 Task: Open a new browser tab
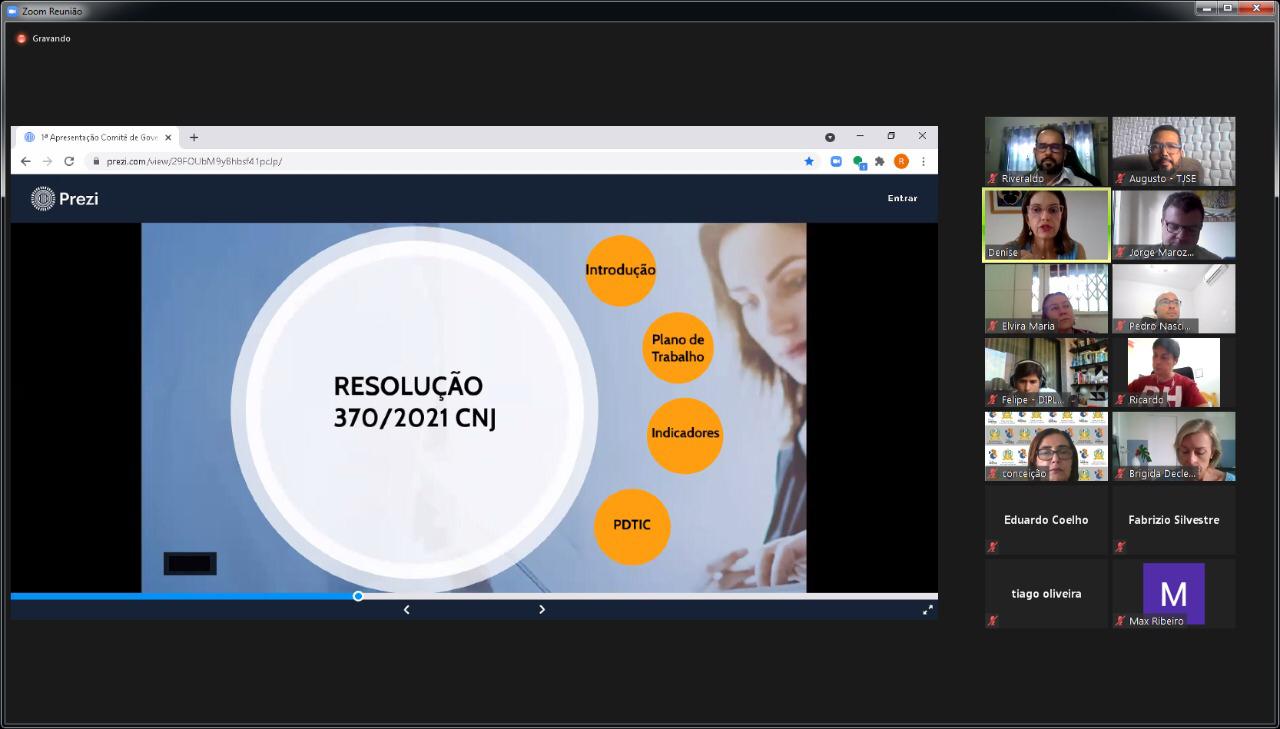click(194, 137)
